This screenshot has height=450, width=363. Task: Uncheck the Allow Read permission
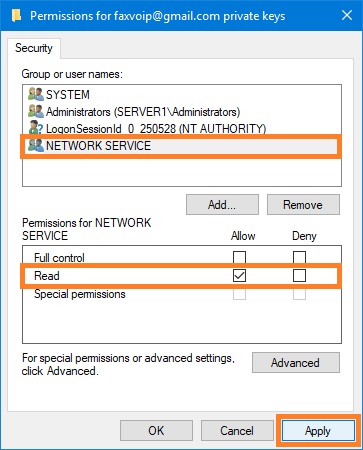tap(239, 276)
